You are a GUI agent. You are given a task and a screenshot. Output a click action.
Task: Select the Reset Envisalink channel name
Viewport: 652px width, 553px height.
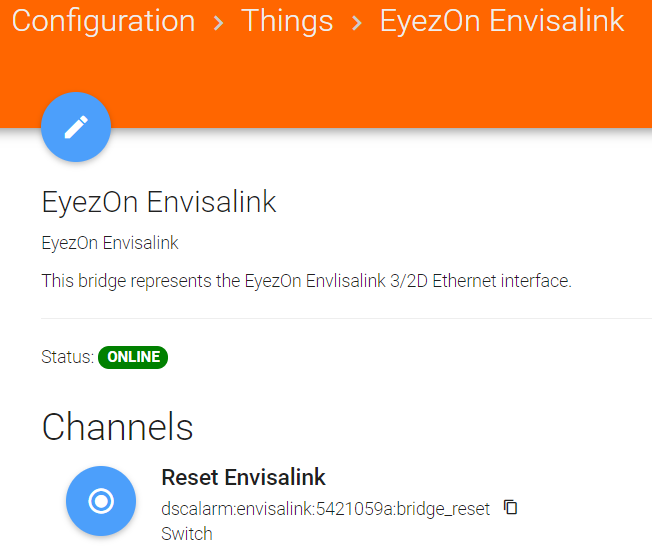pyautogui.click(x=243, y=477)
